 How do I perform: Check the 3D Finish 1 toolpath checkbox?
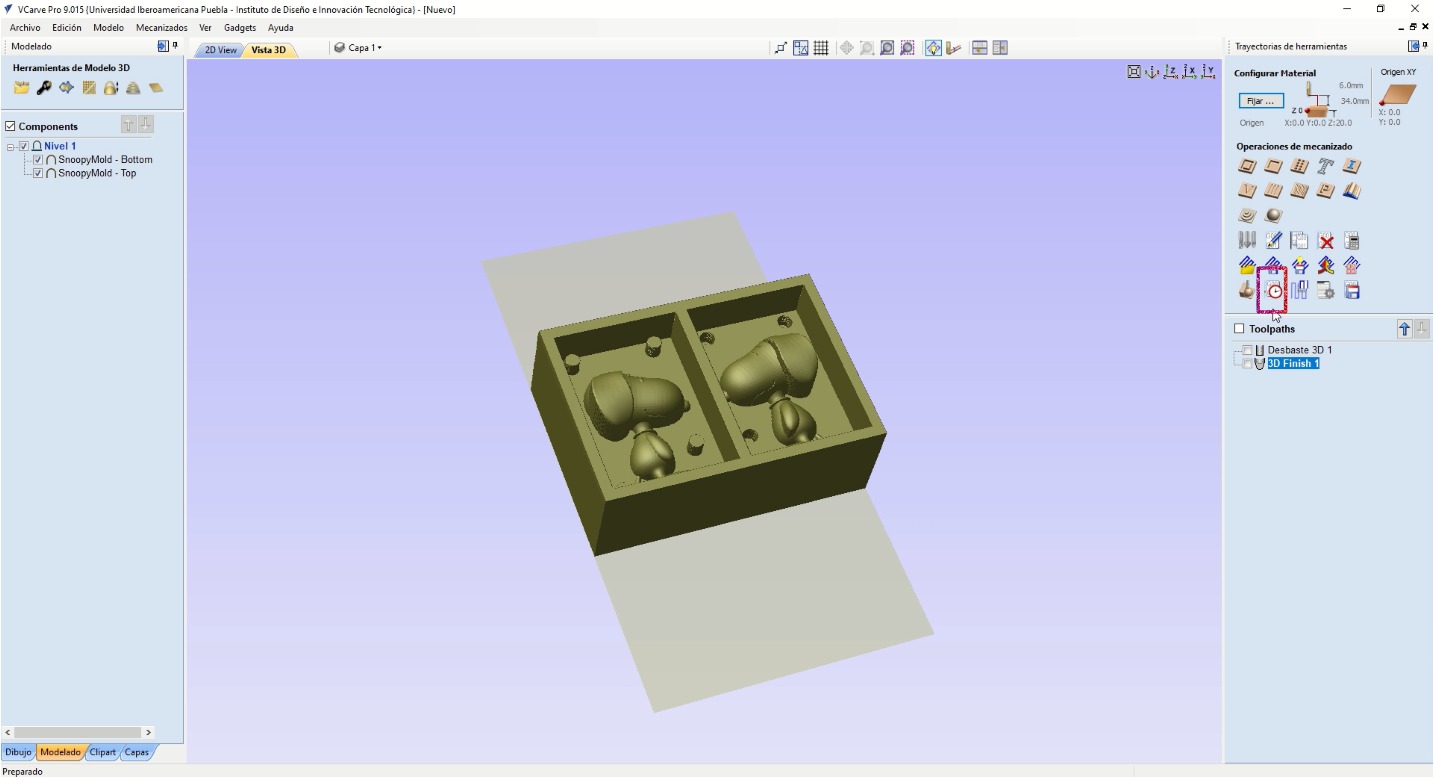[1247, 363]
